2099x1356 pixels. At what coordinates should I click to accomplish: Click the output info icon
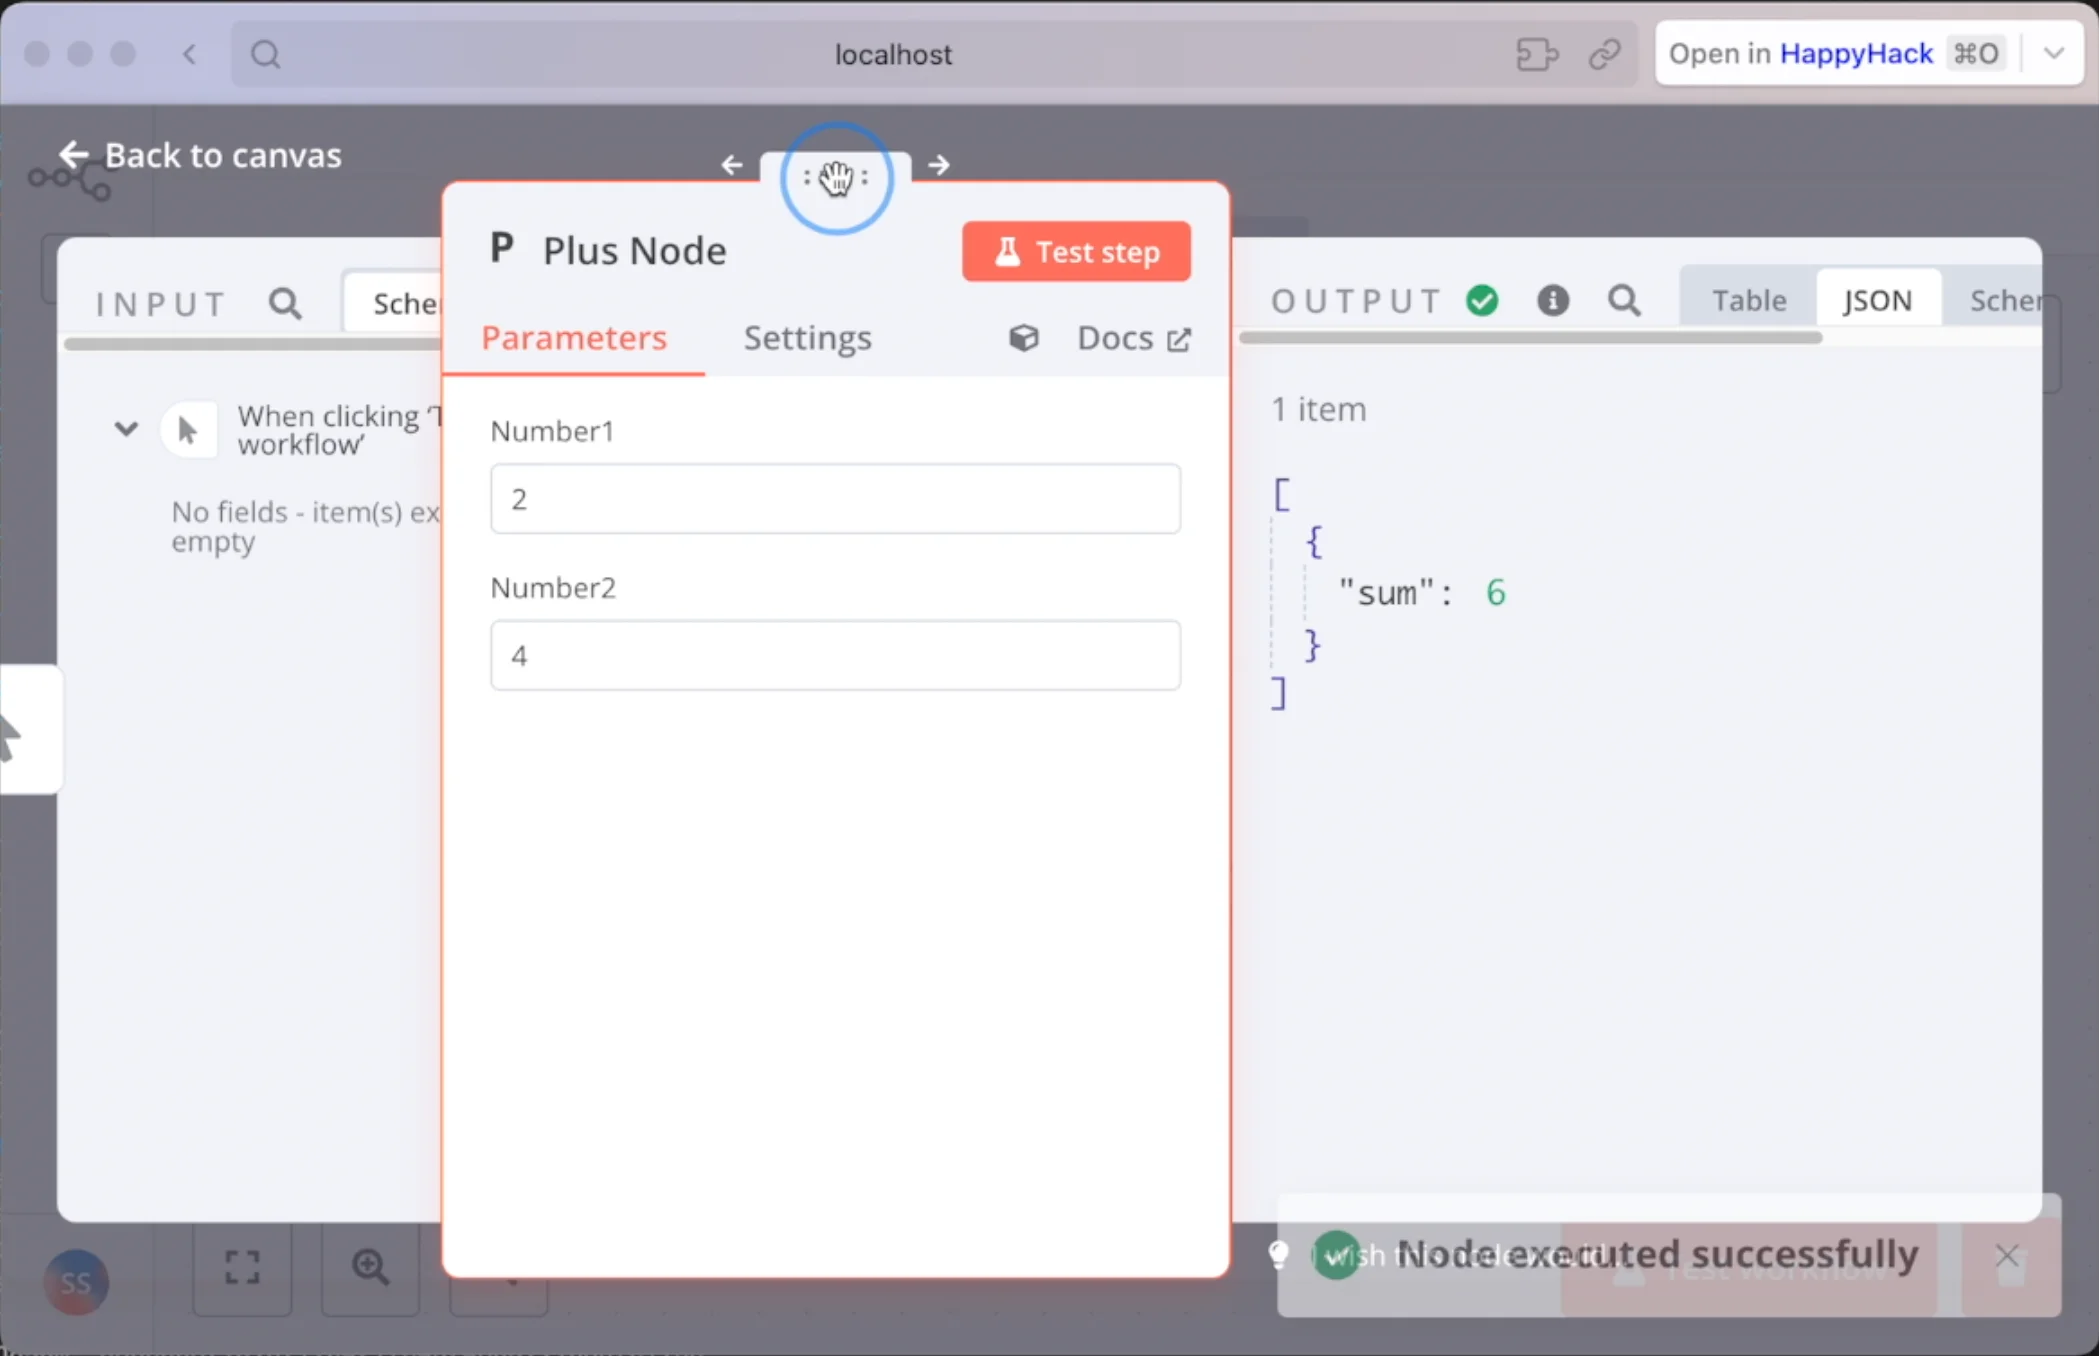point(1552,300)
